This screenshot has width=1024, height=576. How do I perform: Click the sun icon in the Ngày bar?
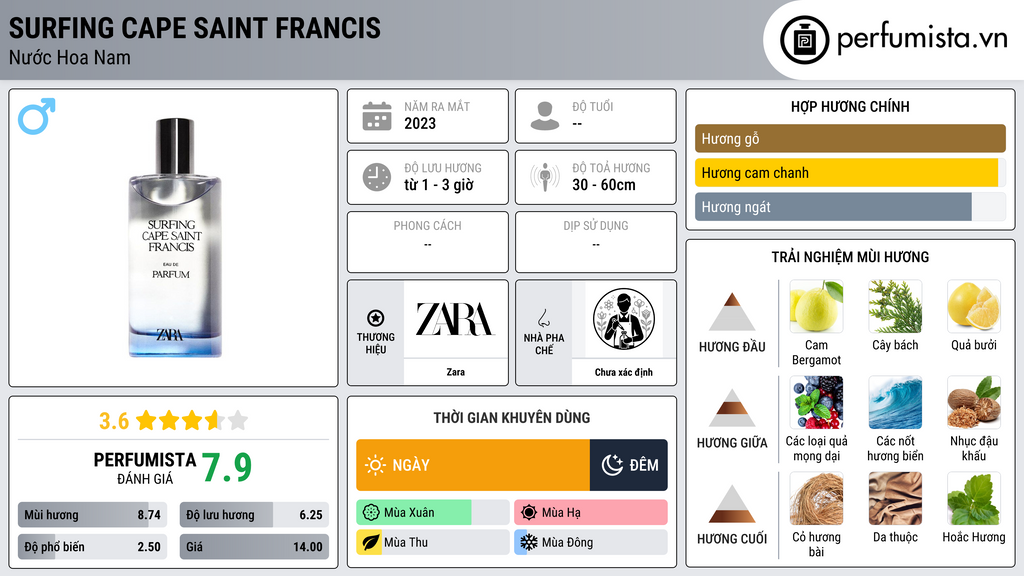(x=375, y=465)
